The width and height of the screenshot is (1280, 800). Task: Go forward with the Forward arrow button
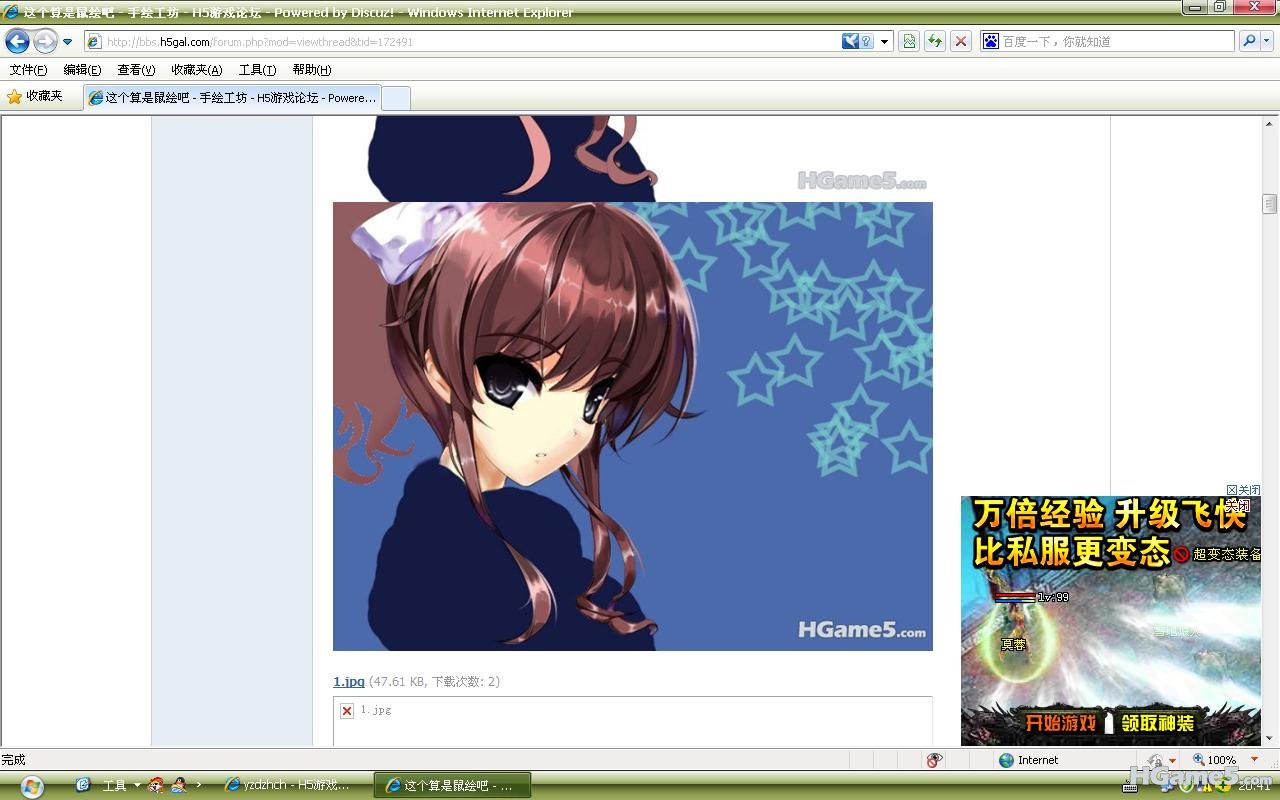[x=45, y=41]
